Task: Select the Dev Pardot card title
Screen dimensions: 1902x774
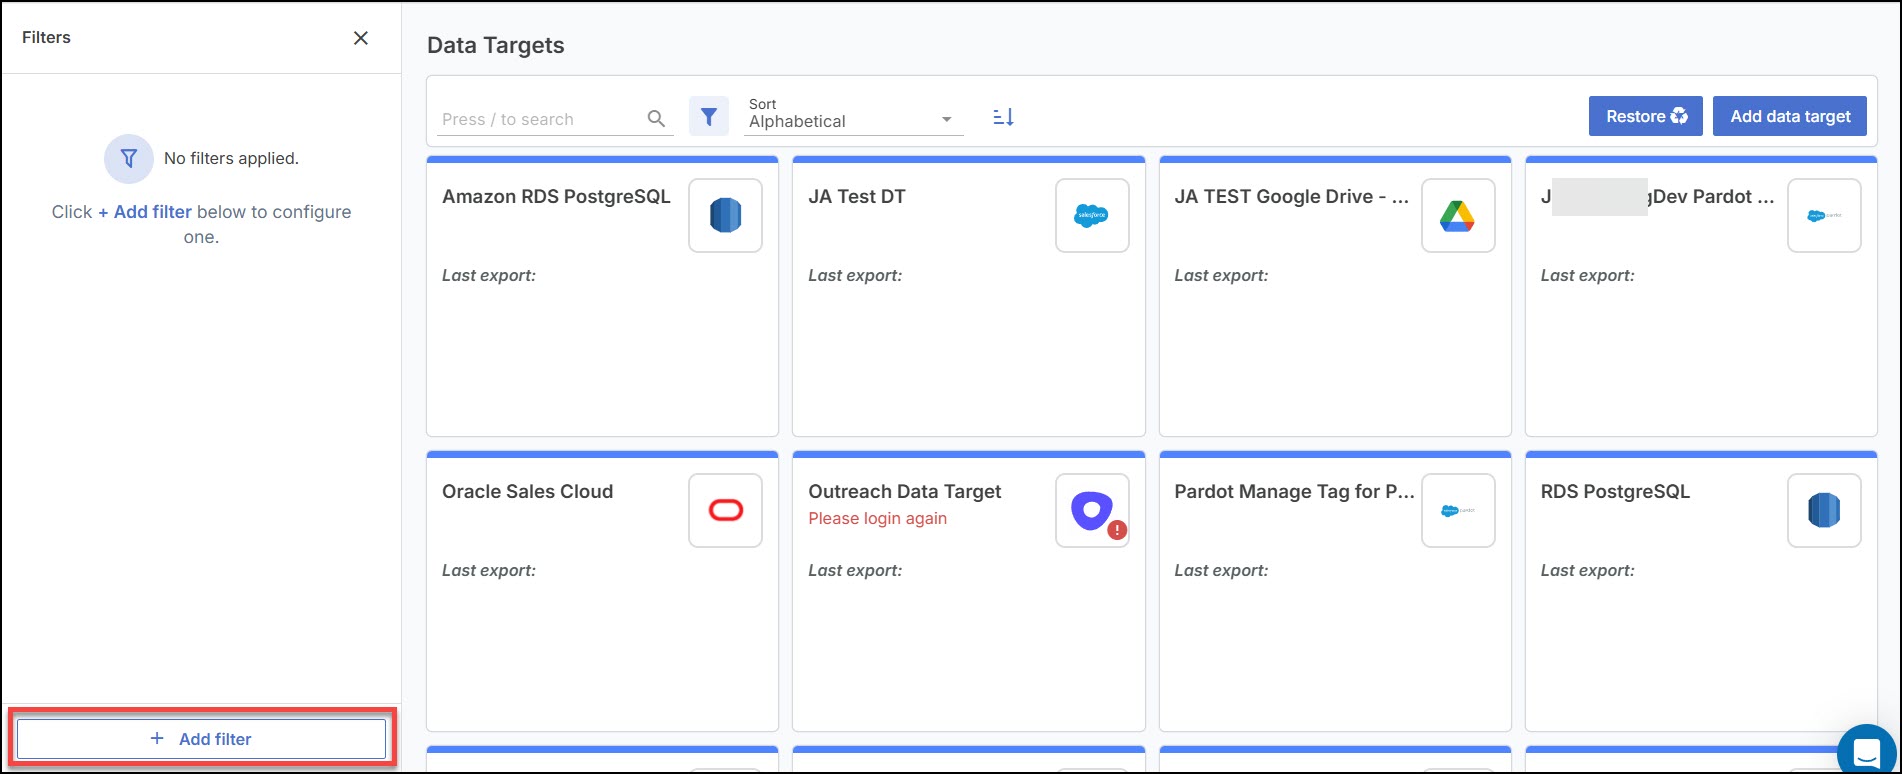Action: 1658,197
